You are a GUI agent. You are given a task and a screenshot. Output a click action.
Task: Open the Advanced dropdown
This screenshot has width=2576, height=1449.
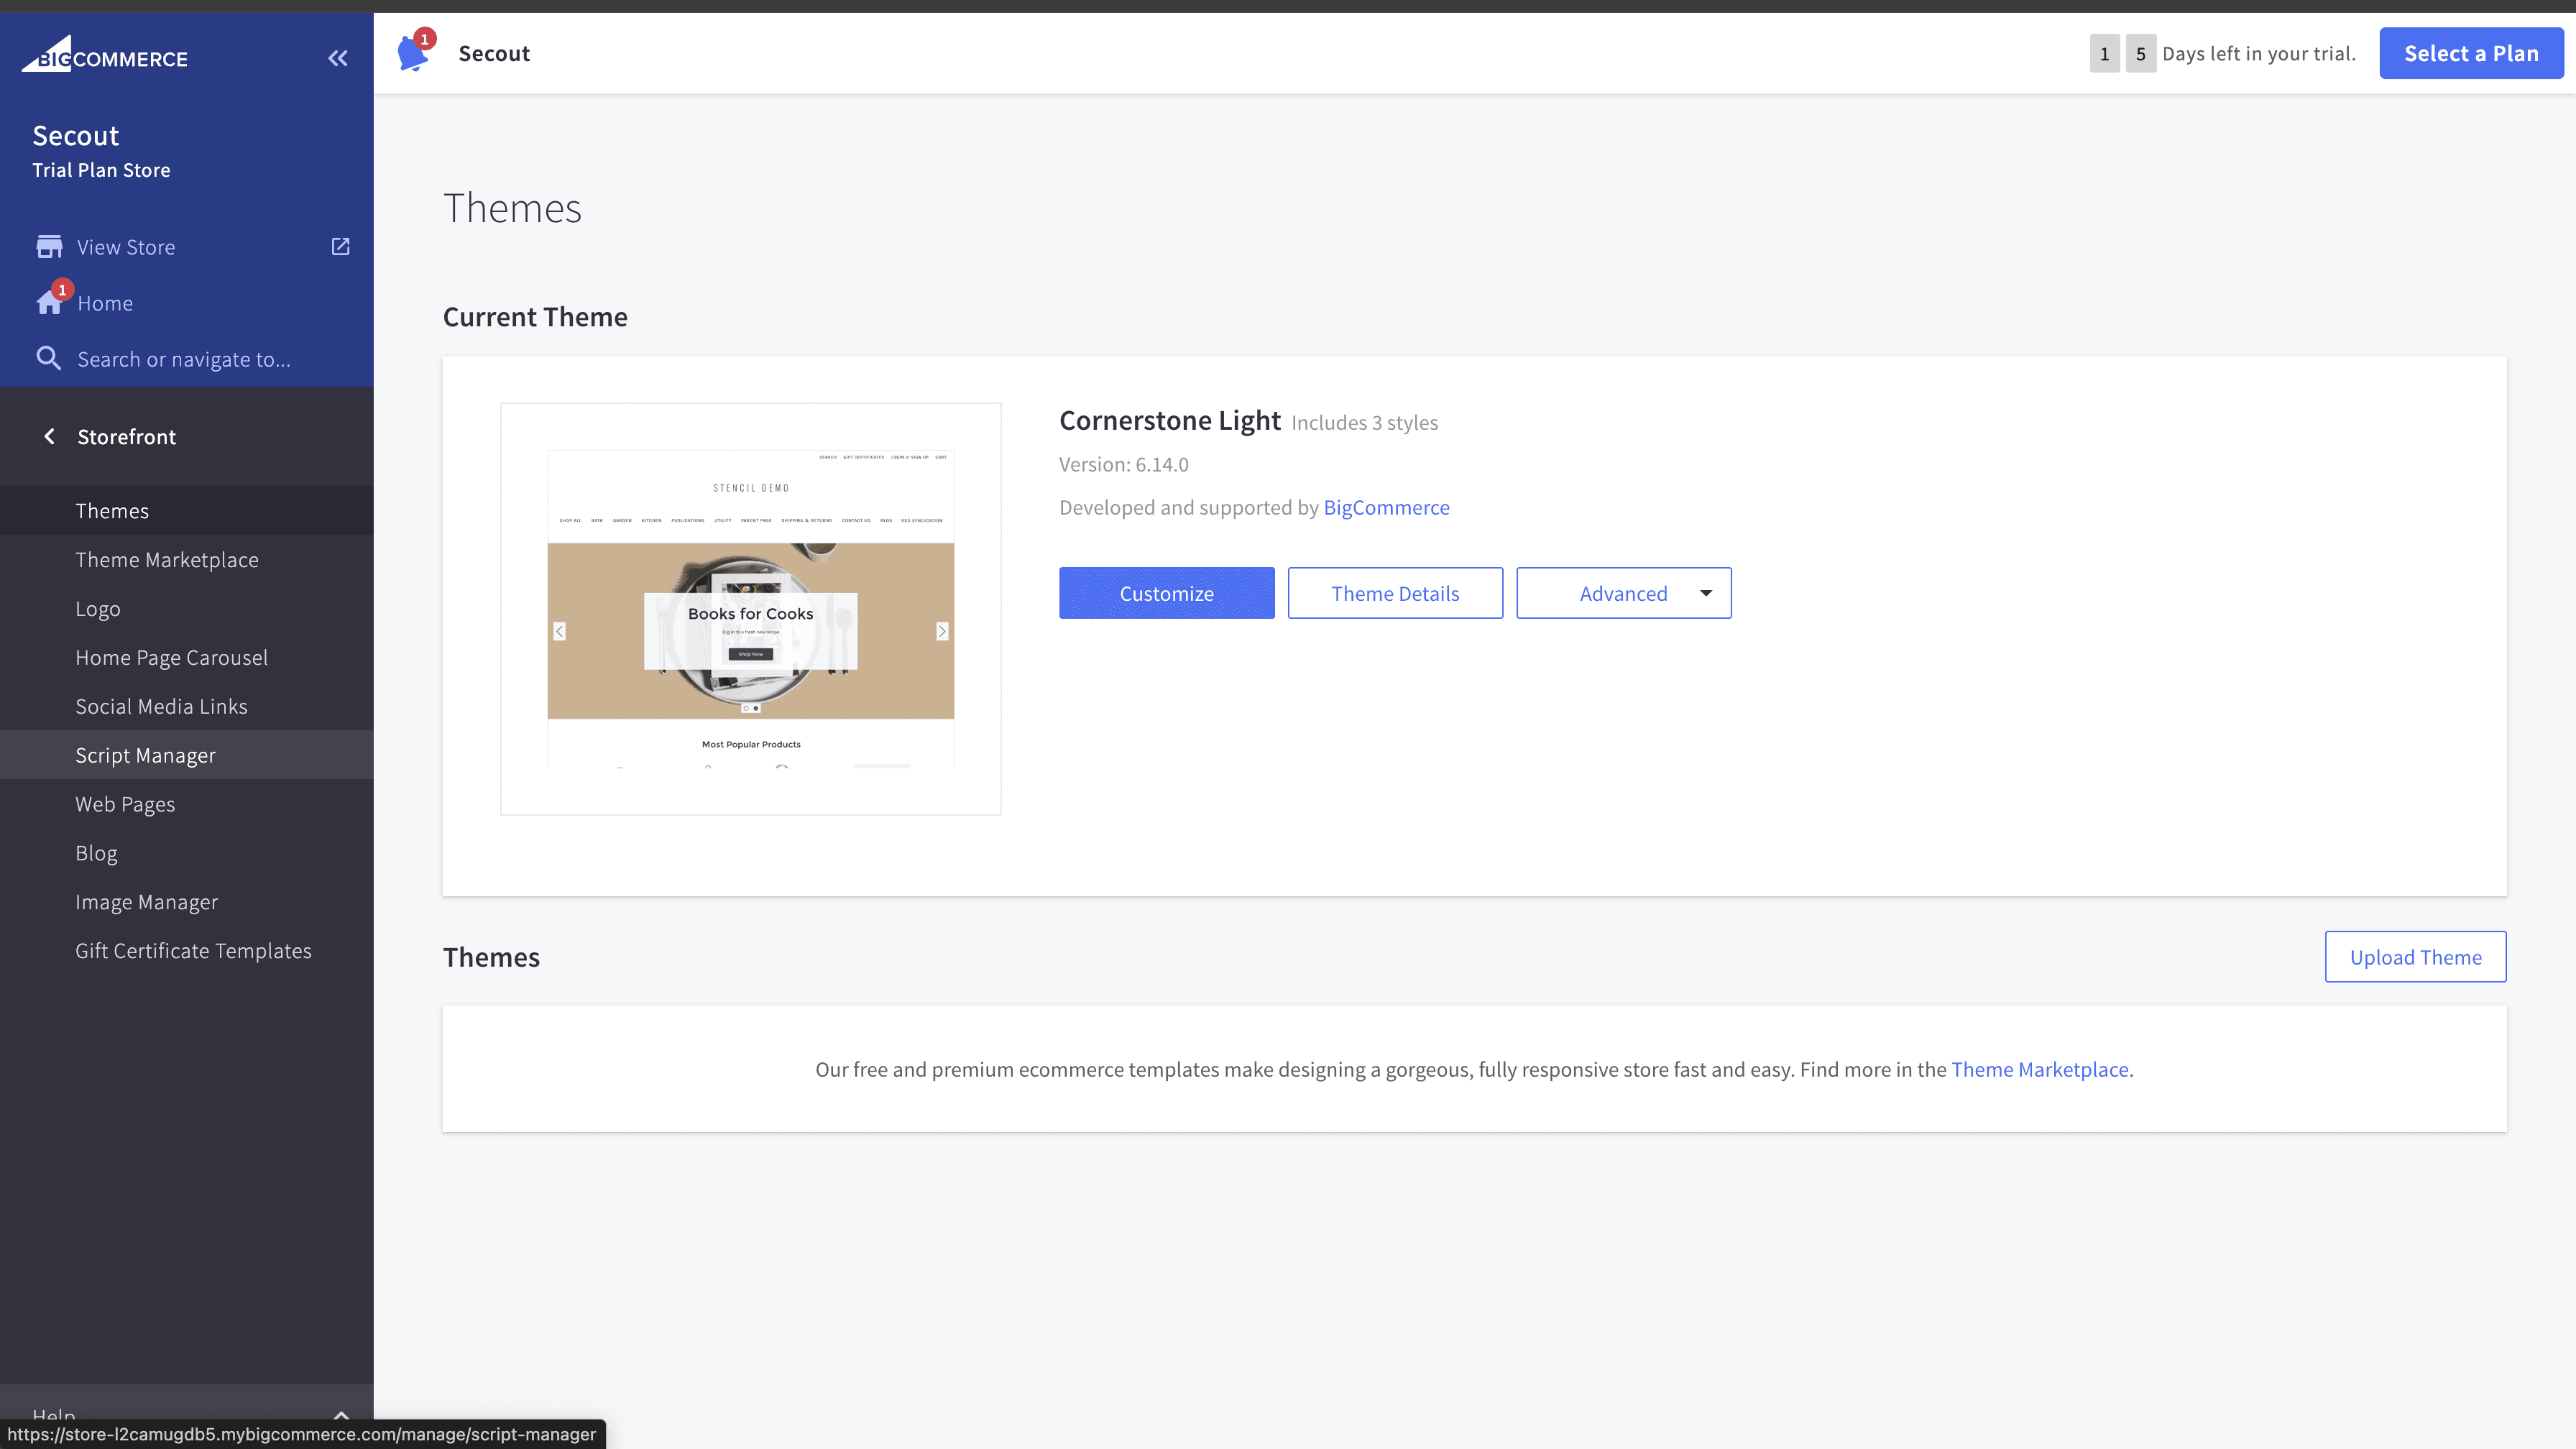(1622, 592)
